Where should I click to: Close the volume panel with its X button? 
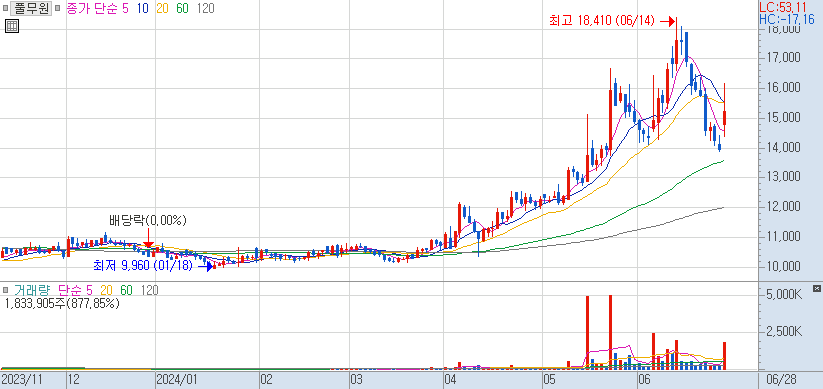pyautogui.click(x=816, y=288)
